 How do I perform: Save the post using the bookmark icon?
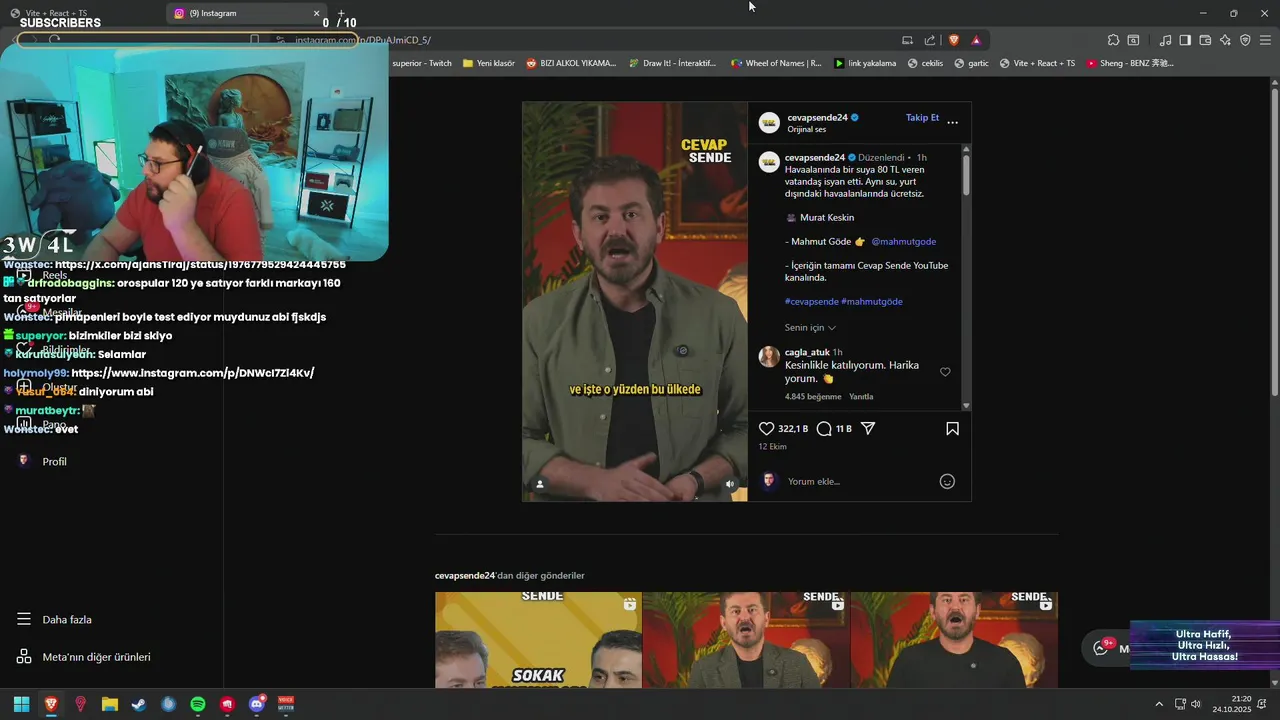(x=952, y=428)
